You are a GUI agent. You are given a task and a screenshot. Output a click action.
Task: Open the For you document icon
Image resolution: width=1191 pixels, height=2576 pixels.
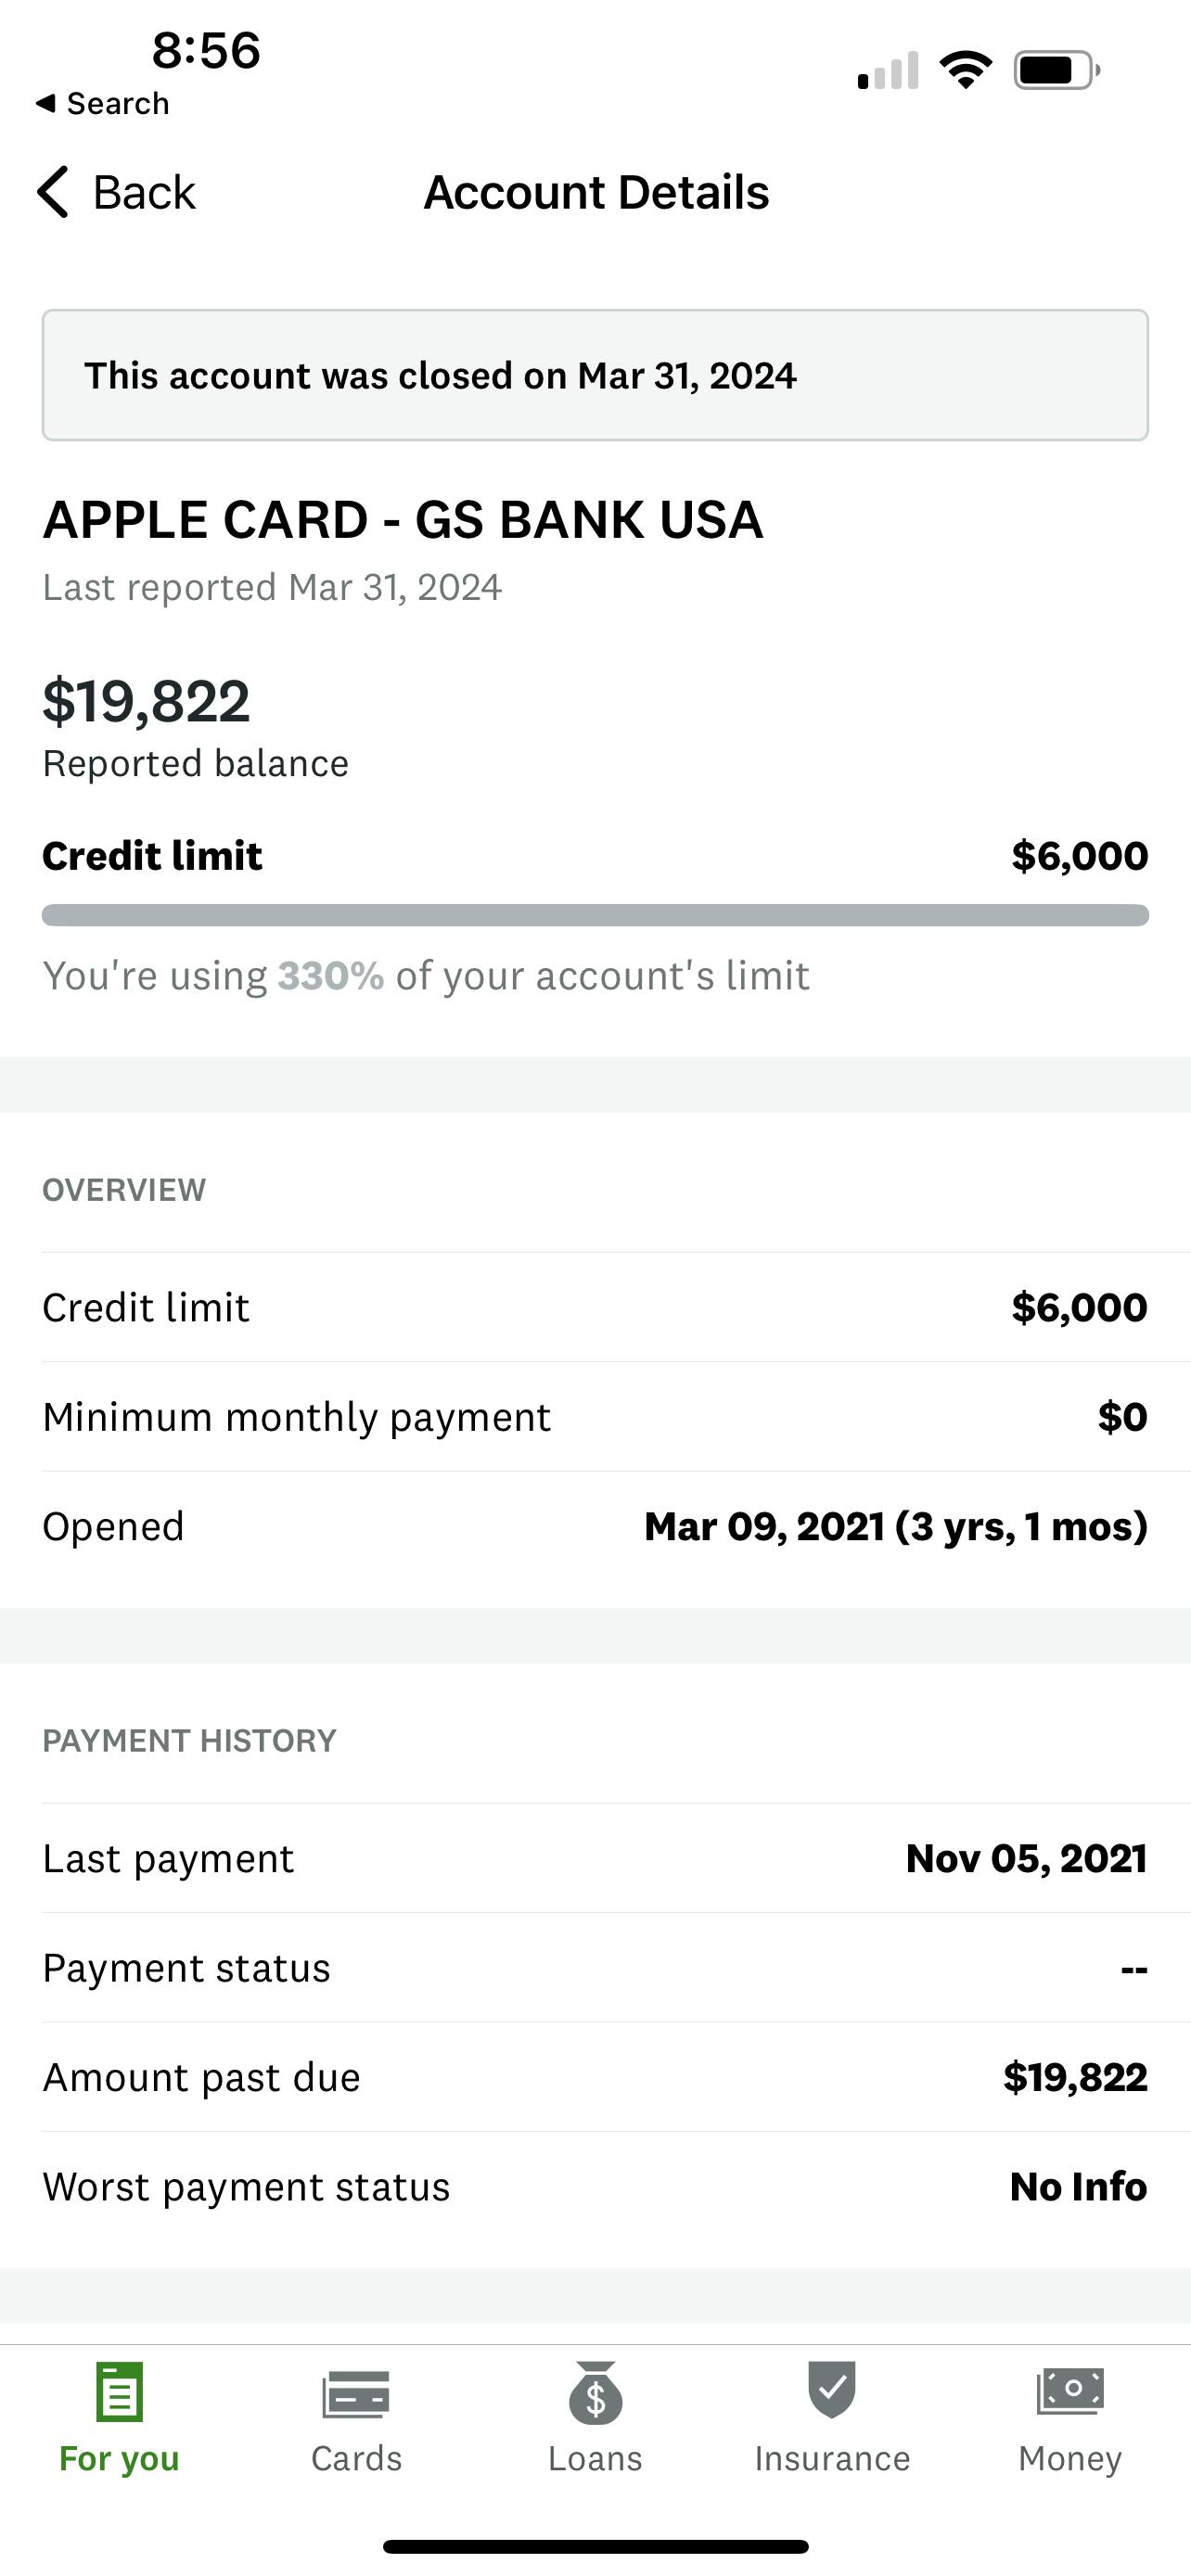[119, 2392]
